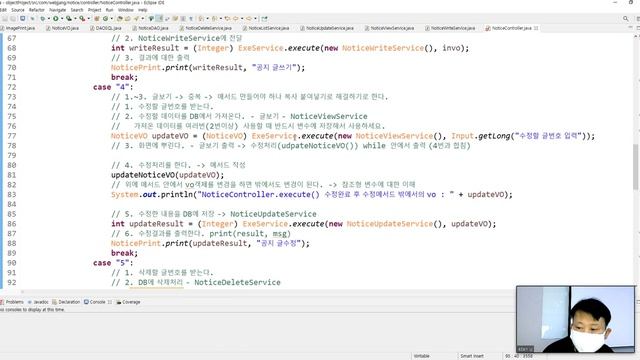Viewport: 640px width, 360px height.
Task: Open the Navigate menu
Action: [x=57, y=10]
